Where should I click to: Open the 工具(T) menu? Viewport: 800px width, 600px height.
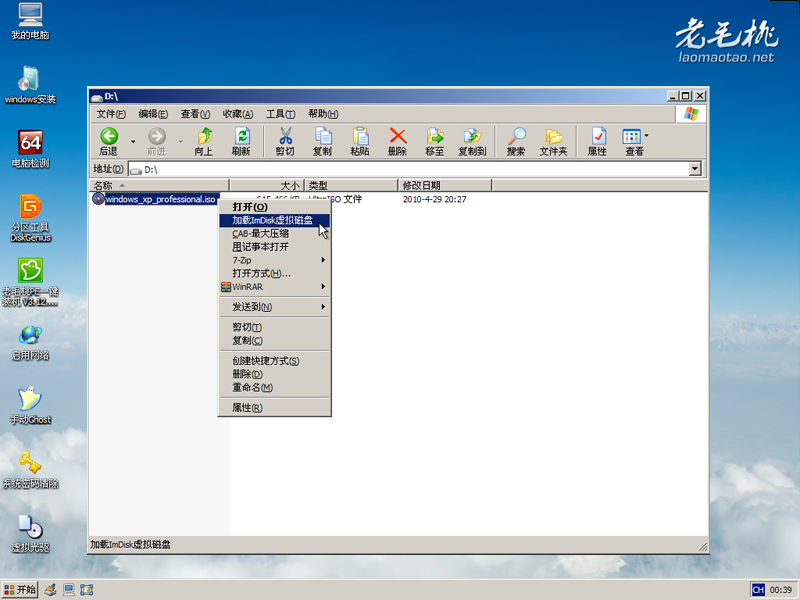coord(280,114)
